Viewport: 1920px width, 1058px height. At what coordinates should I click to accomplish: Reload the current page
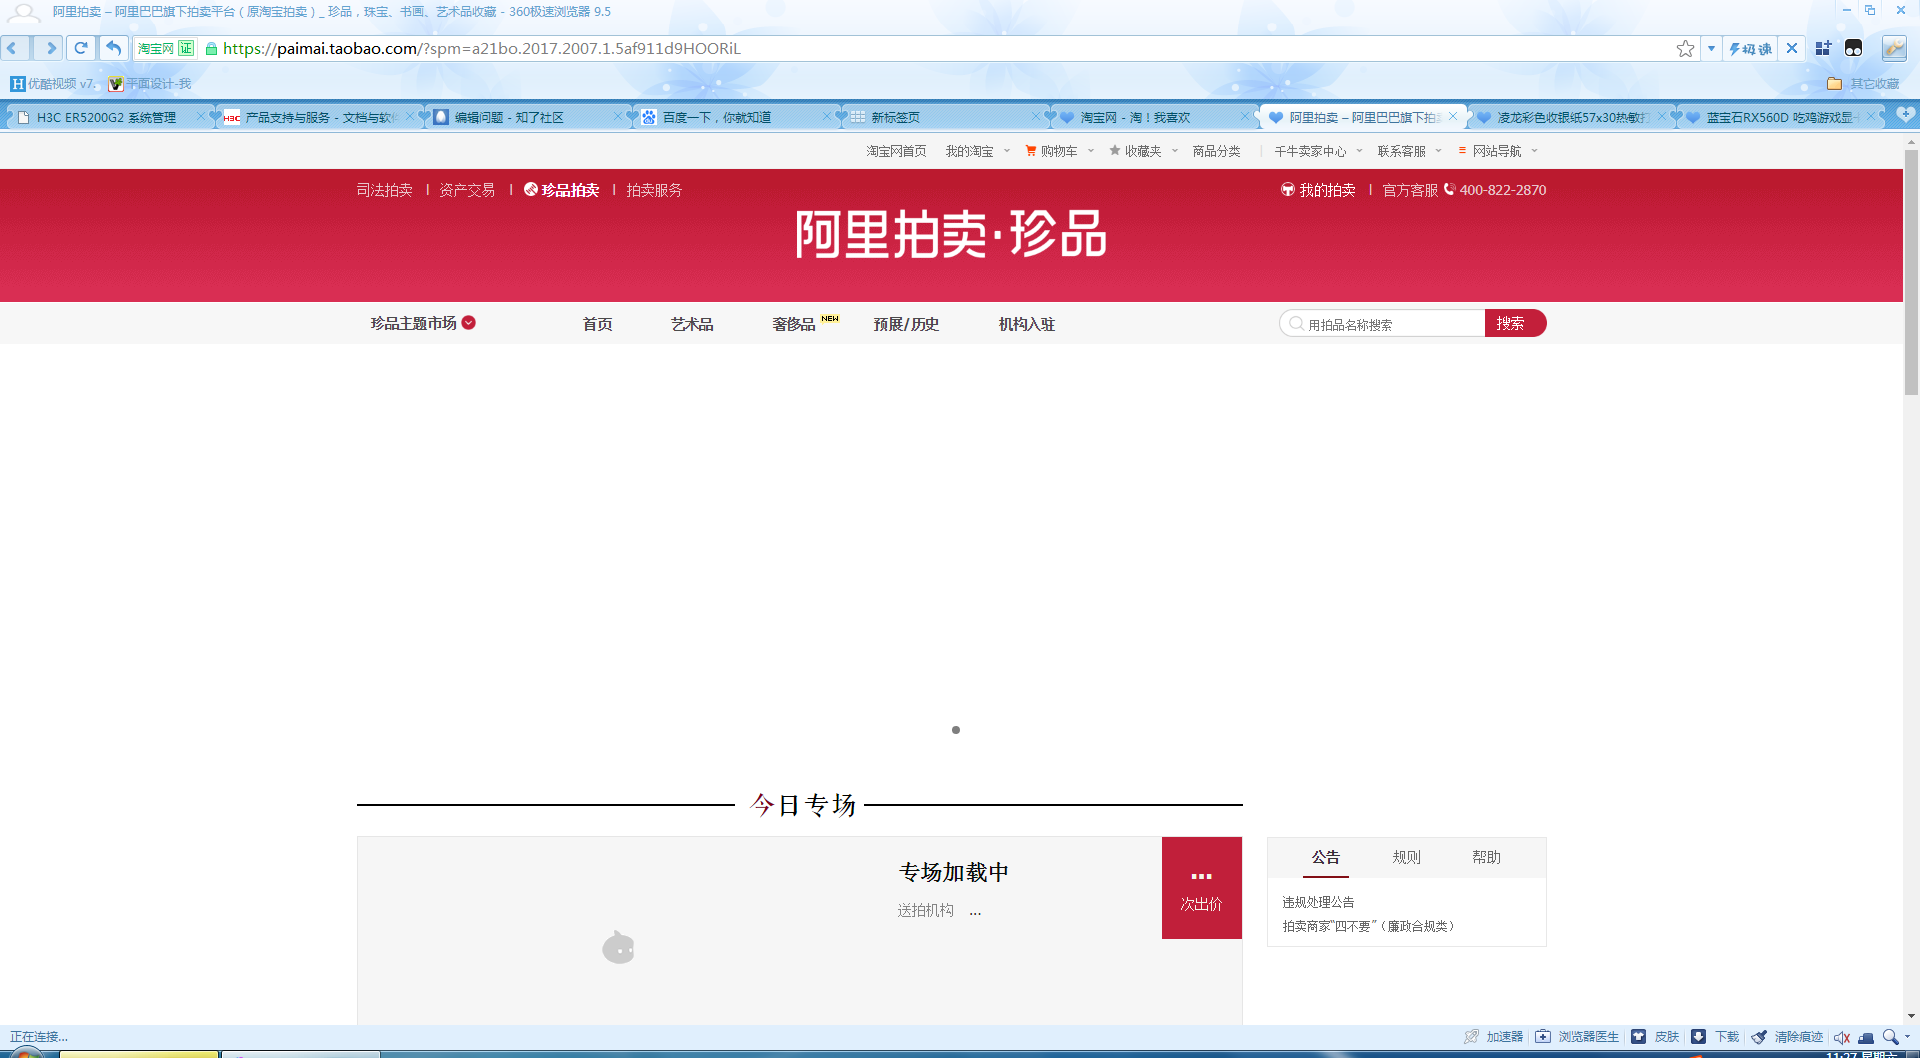81,48
